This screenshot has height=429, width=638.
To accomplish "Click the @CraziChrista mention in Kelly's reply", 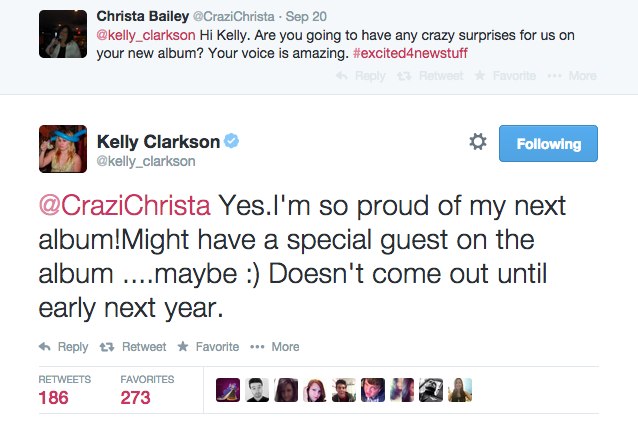I will coord(125,205).
